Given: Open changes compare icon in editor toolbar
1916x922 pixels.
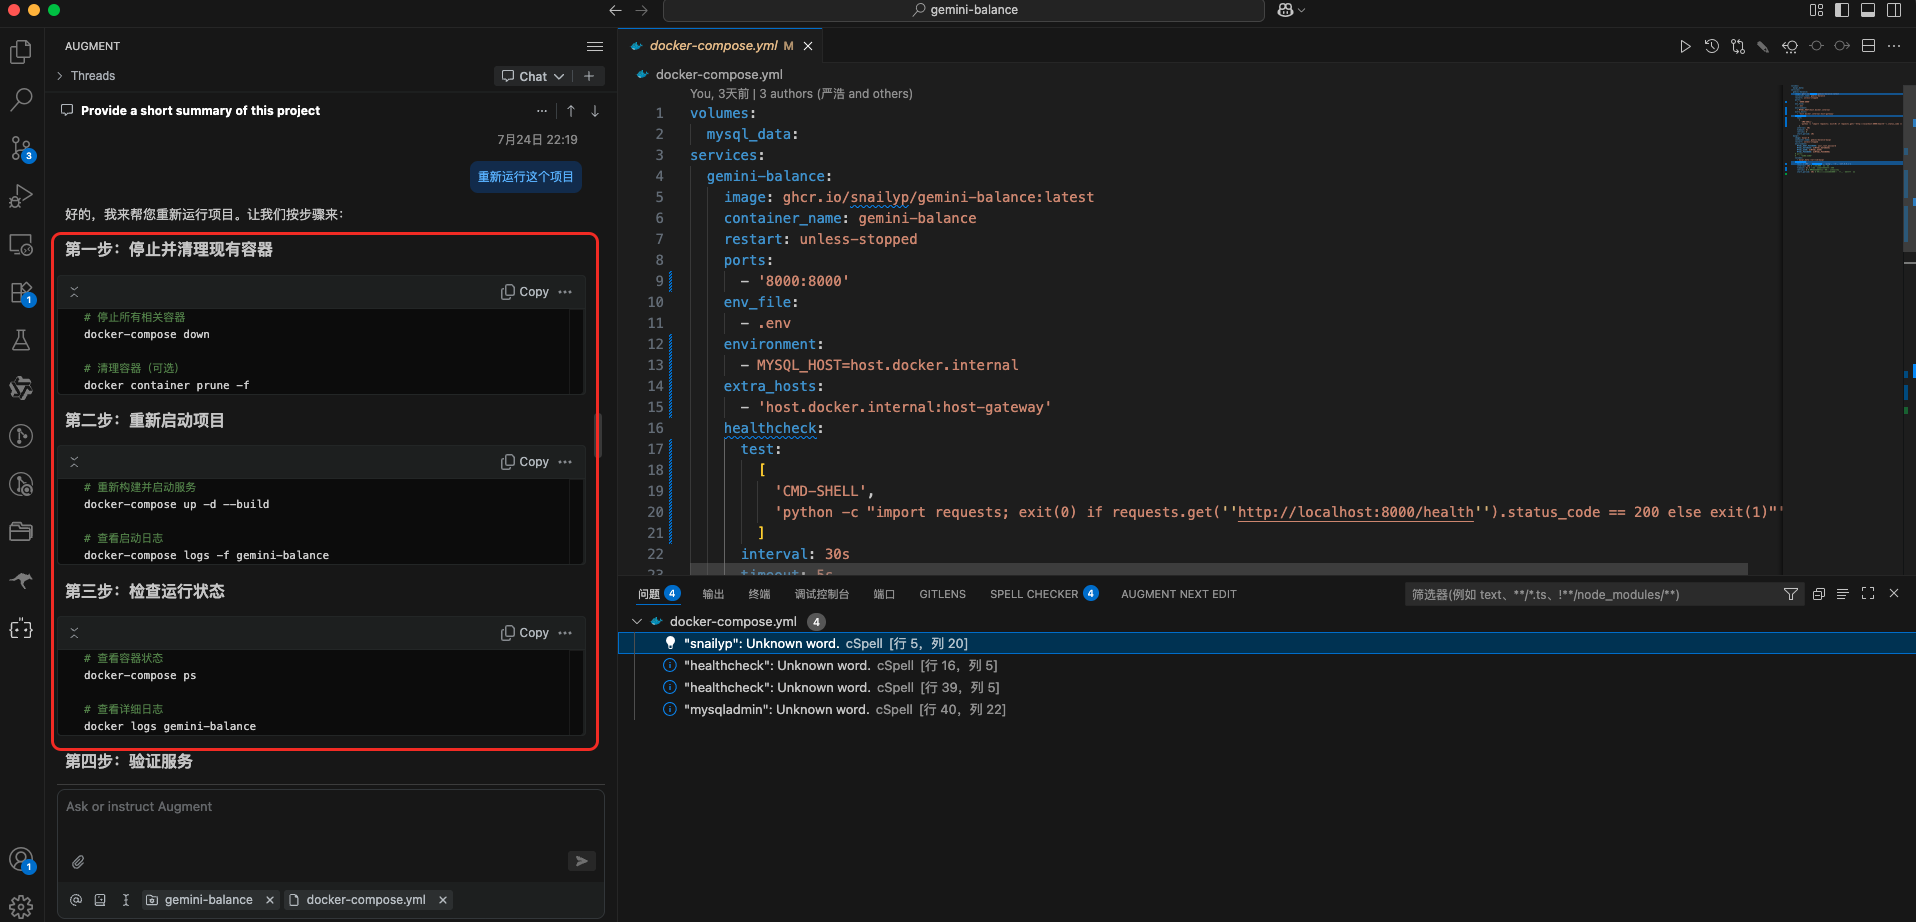Looking at the screenshot, I should pos(1738,46).
